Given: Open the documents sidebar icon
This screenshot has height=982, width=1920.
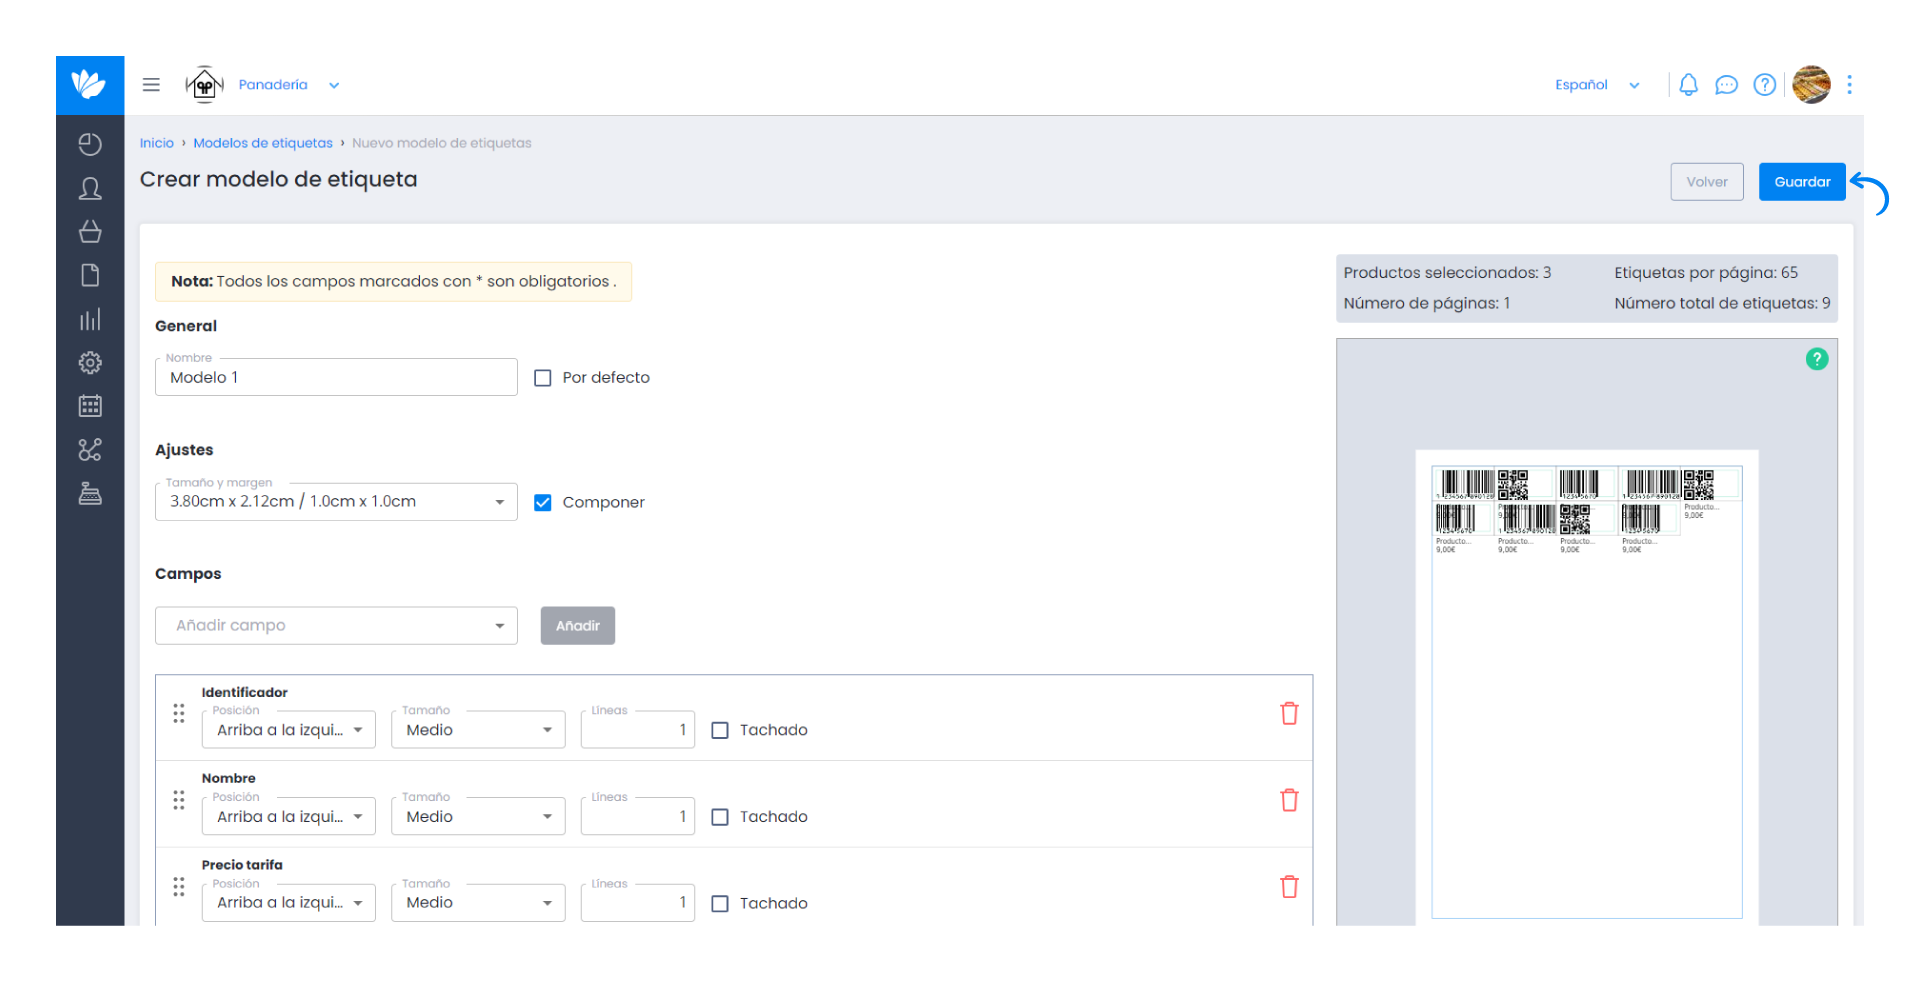Looking at the screenshot, I should 90,275.
